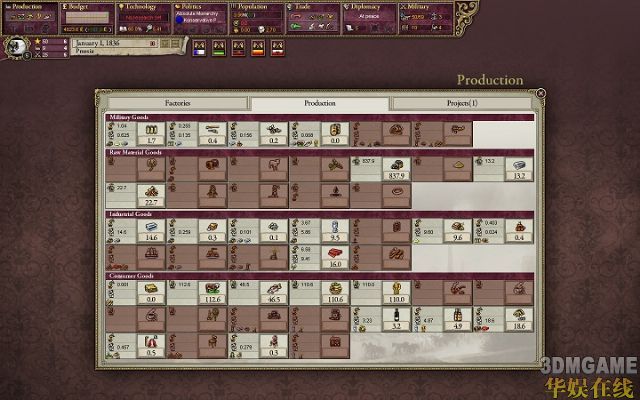640x400 pixels.
Task: Switch to the Projects(1) tab
Action: point(462,103)
